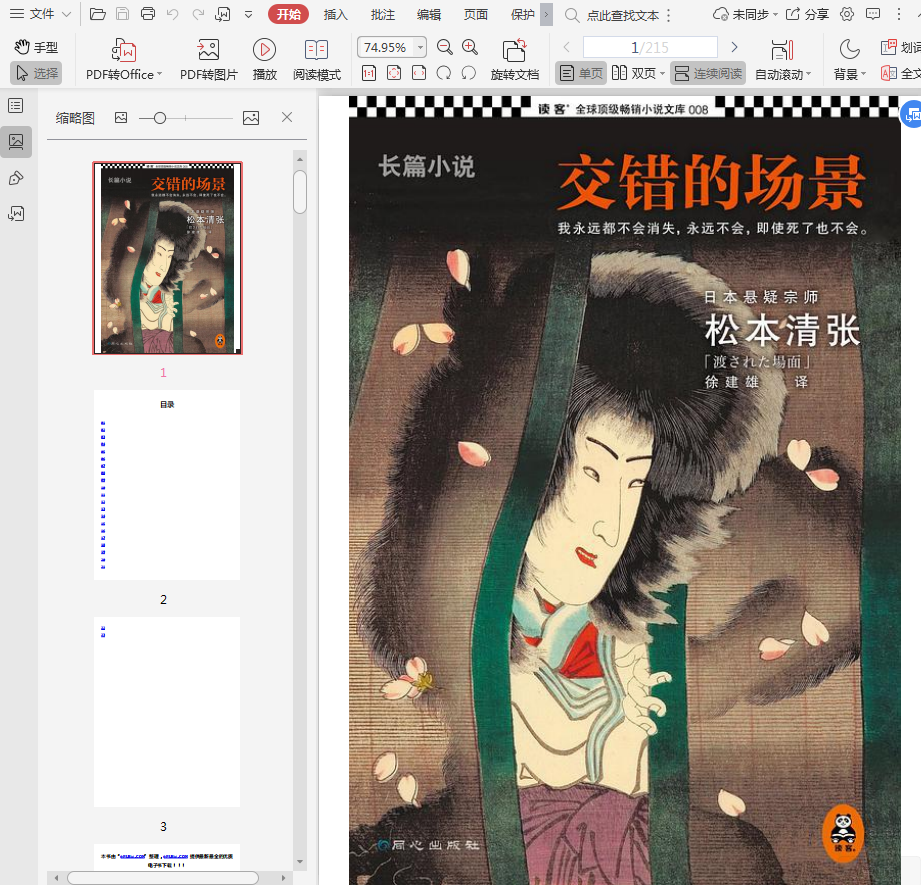This screenshot has height=885, width=921.
Task: Click the 旋转文档 rotate document button
Action: click(x=515, y=60)
